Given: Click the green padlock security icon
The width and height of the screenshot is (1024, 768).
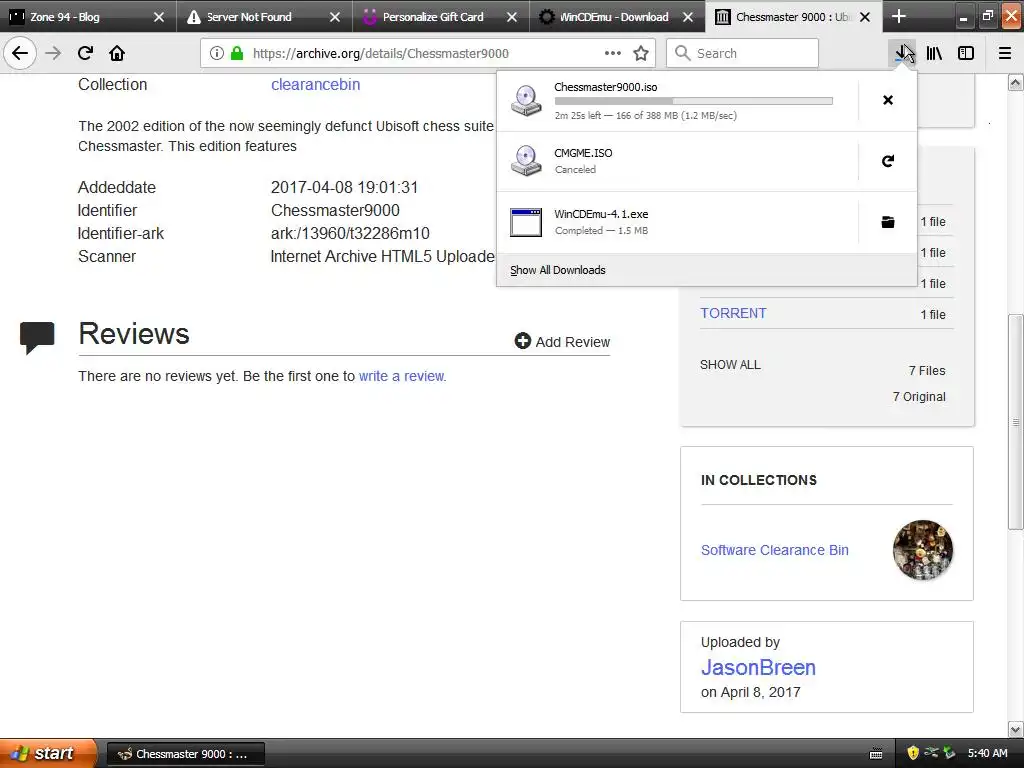Looking at the screenshot, I should [x=236, y=54].
